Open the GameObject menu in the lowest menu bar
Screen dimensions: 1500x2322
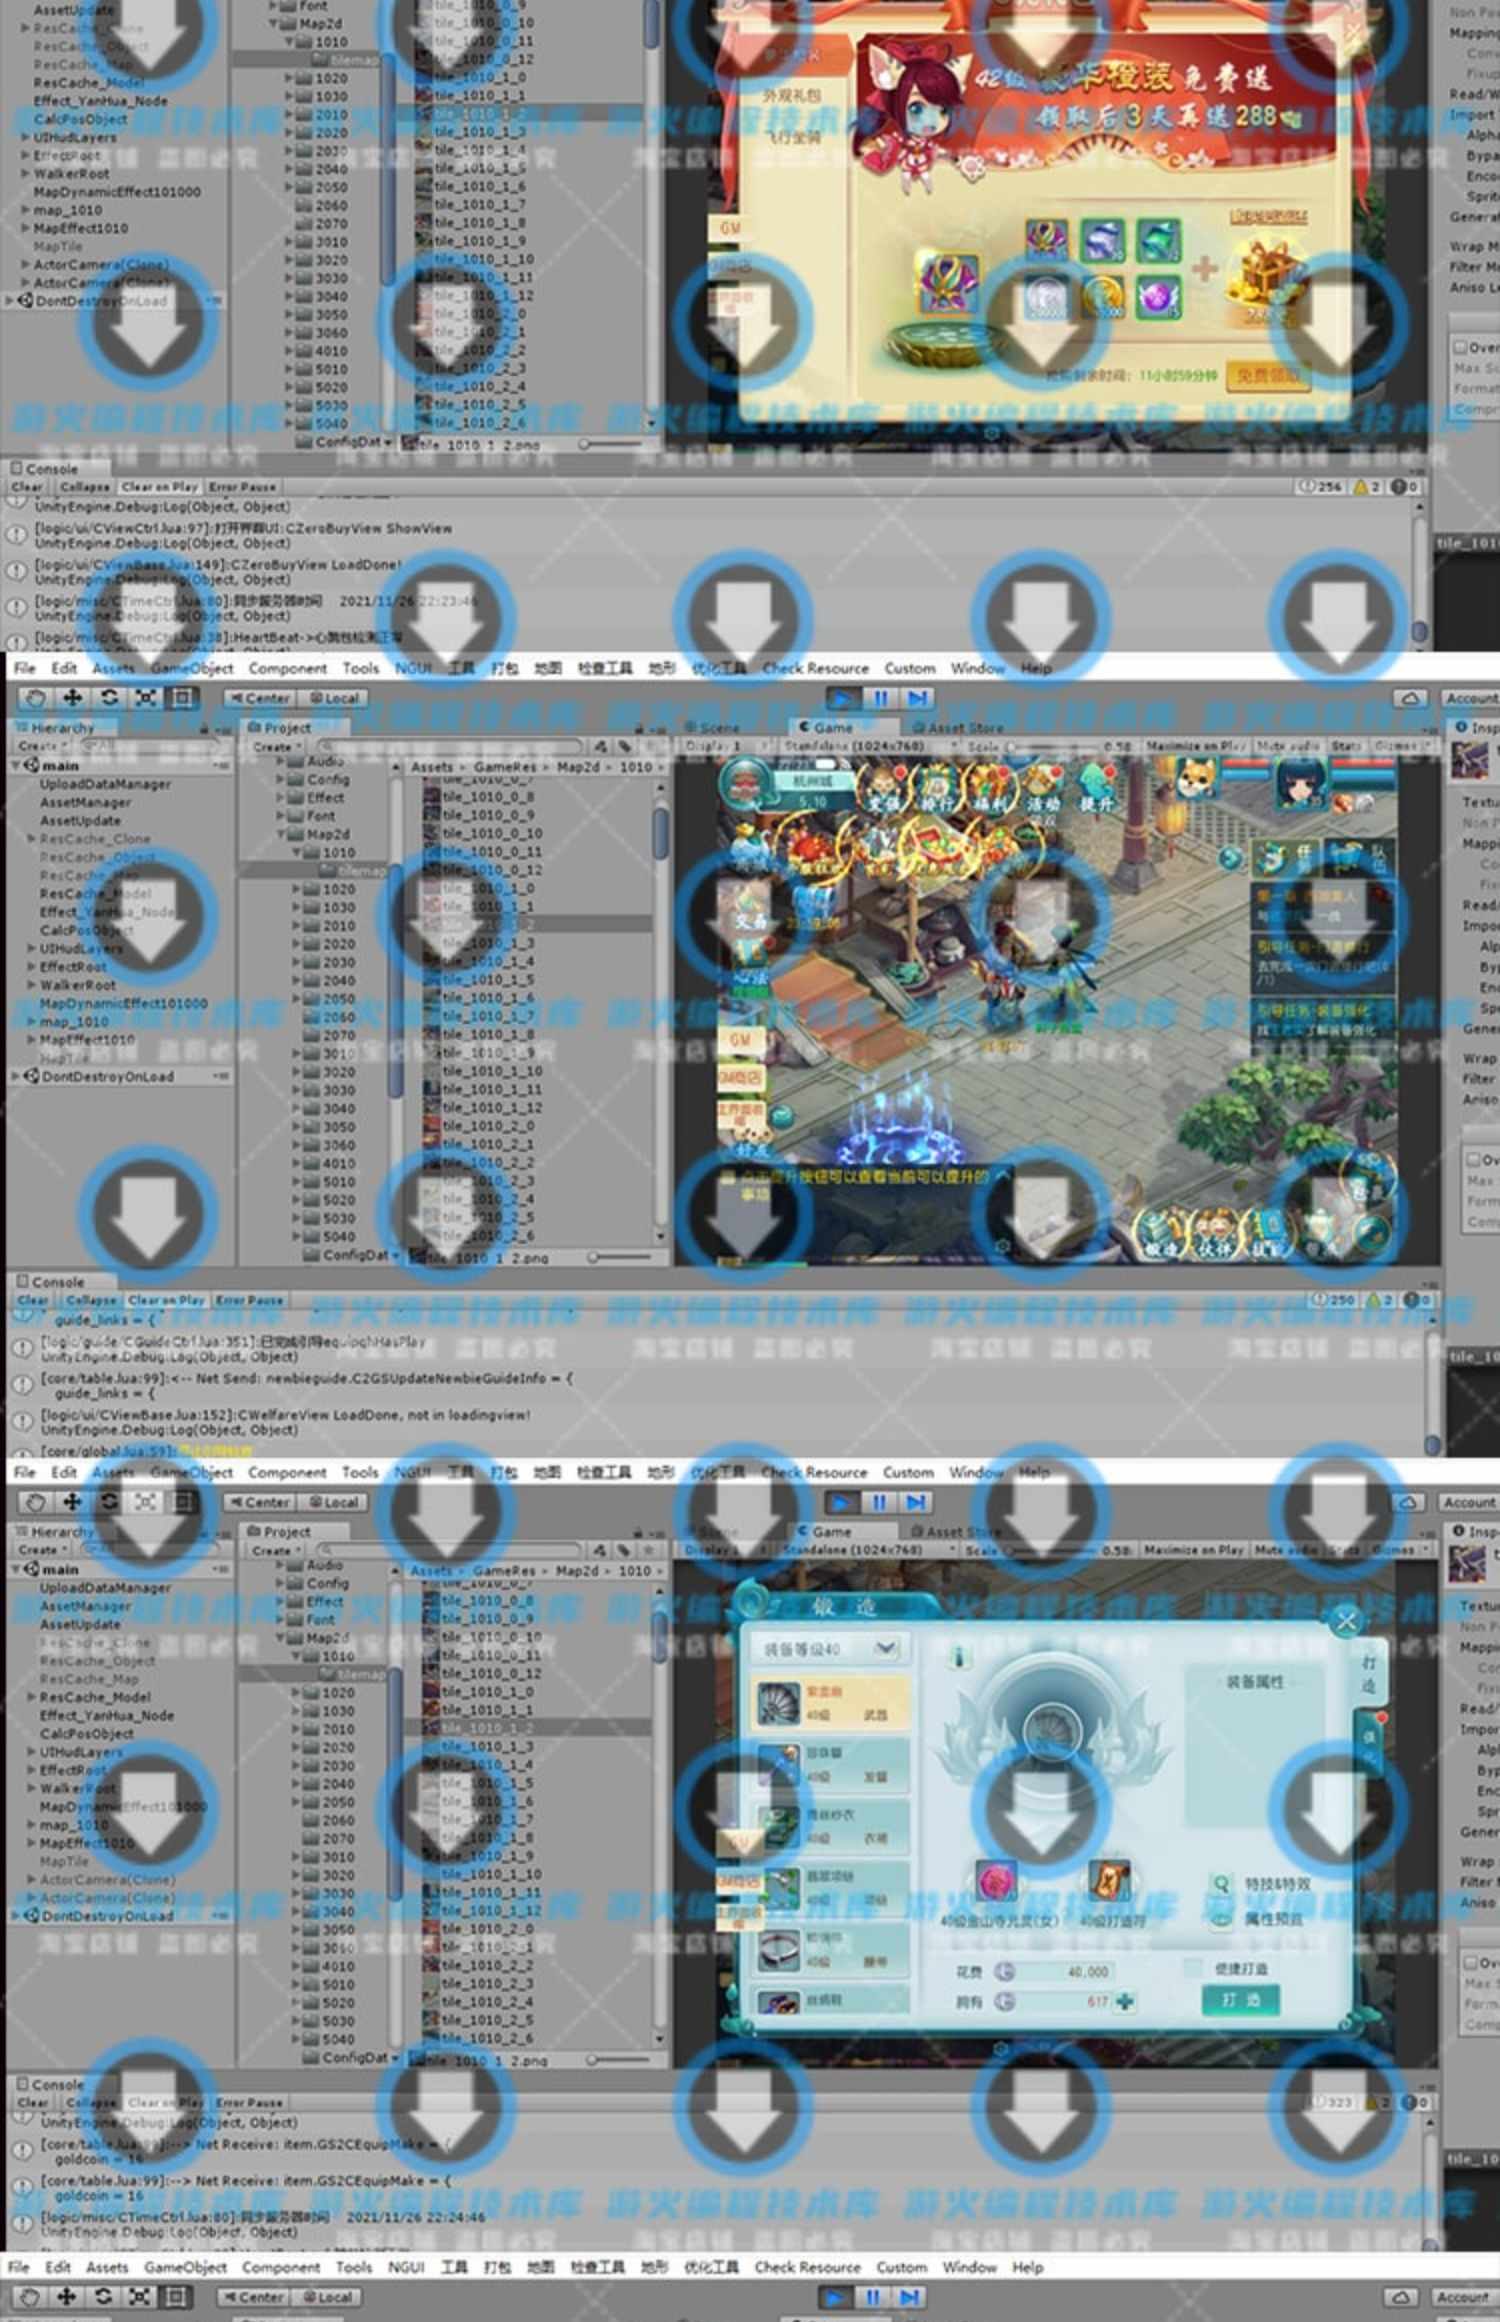point(186,2267)
